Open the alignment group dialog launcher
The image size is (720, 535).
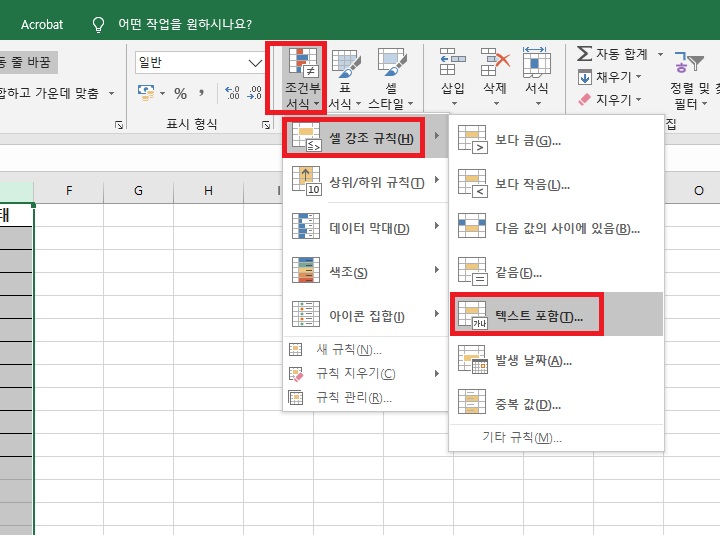coord(119,124)
